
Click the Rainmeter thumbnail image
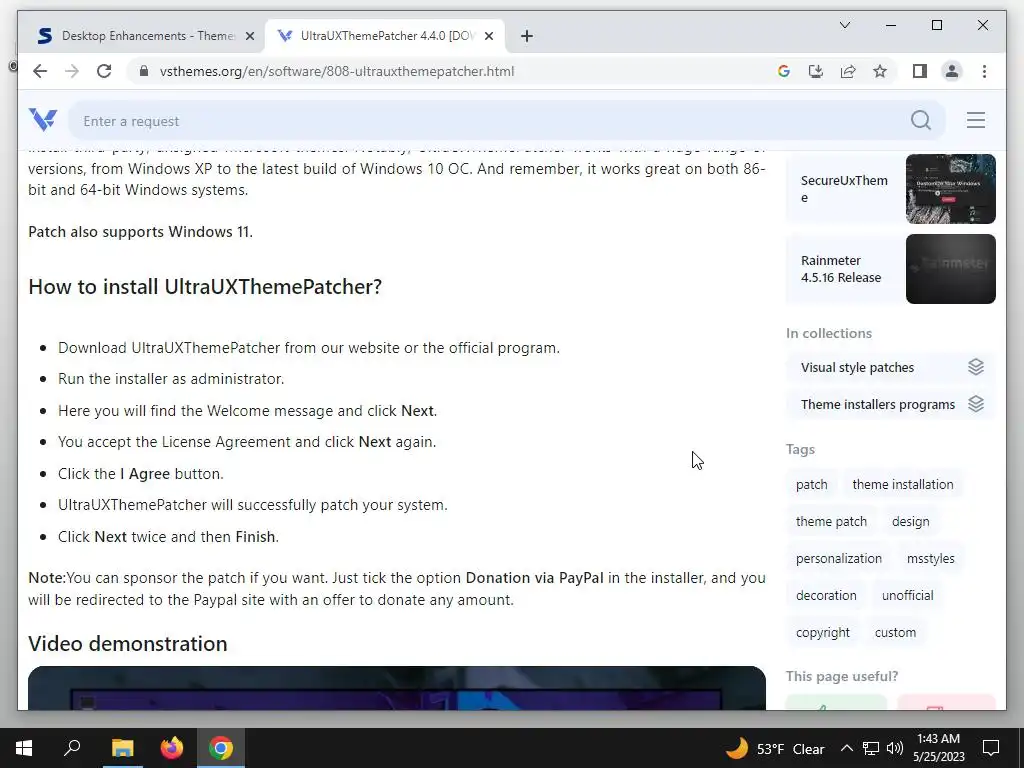(950, 269)
